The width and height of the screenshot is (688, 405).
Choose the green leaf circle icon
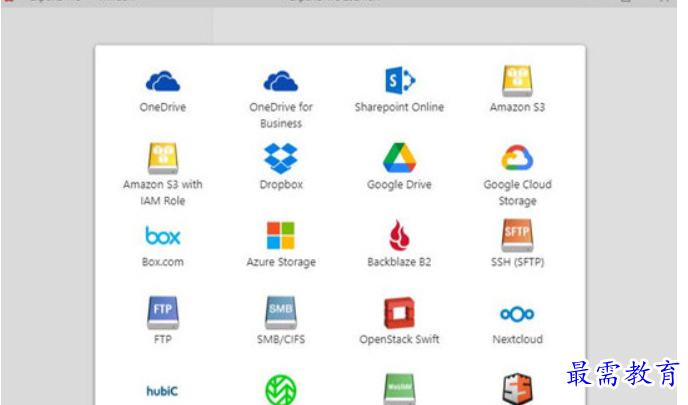[x=281, y=390]
